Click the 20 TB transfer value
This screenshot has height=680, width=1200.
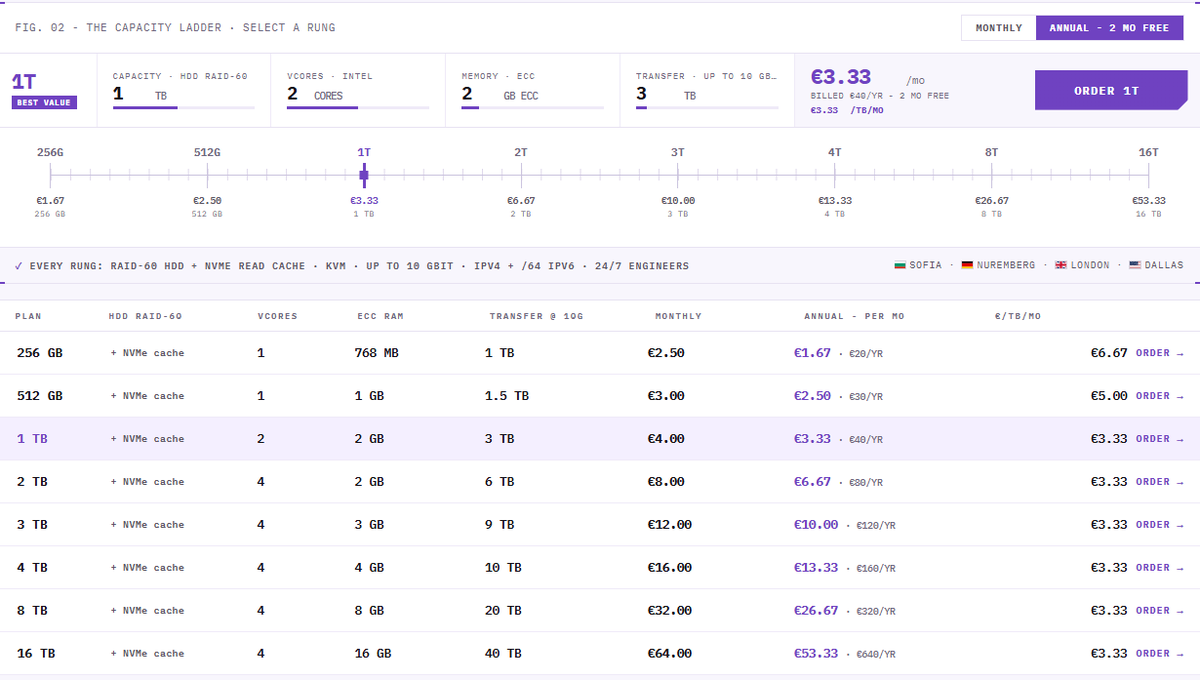click(503, 611)
